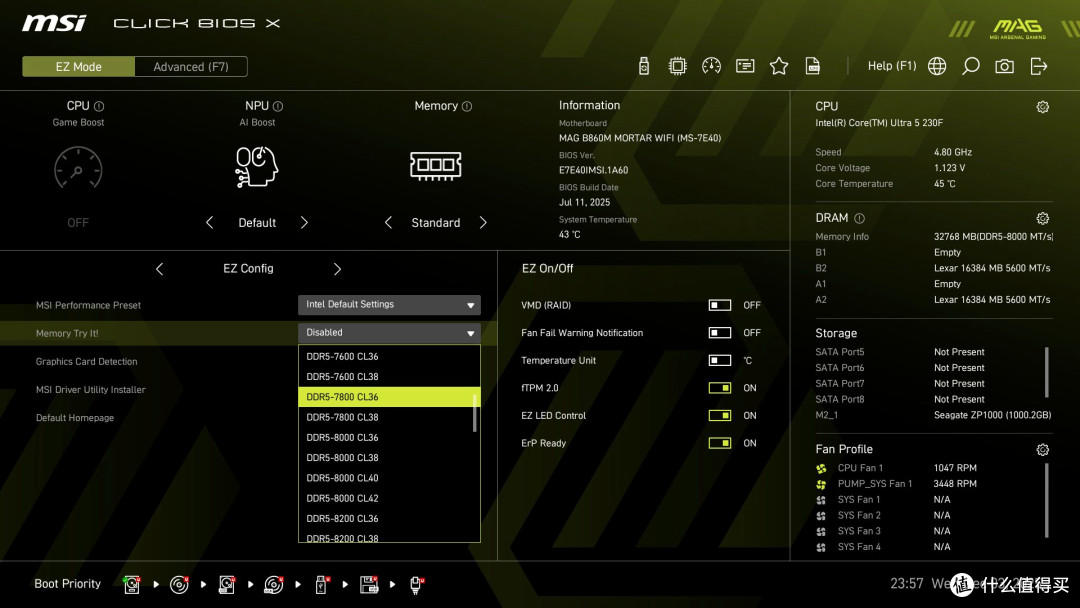Show info tooltip next to Memory label
This screenshot has width=1080, height=608.
coord(467,106)
